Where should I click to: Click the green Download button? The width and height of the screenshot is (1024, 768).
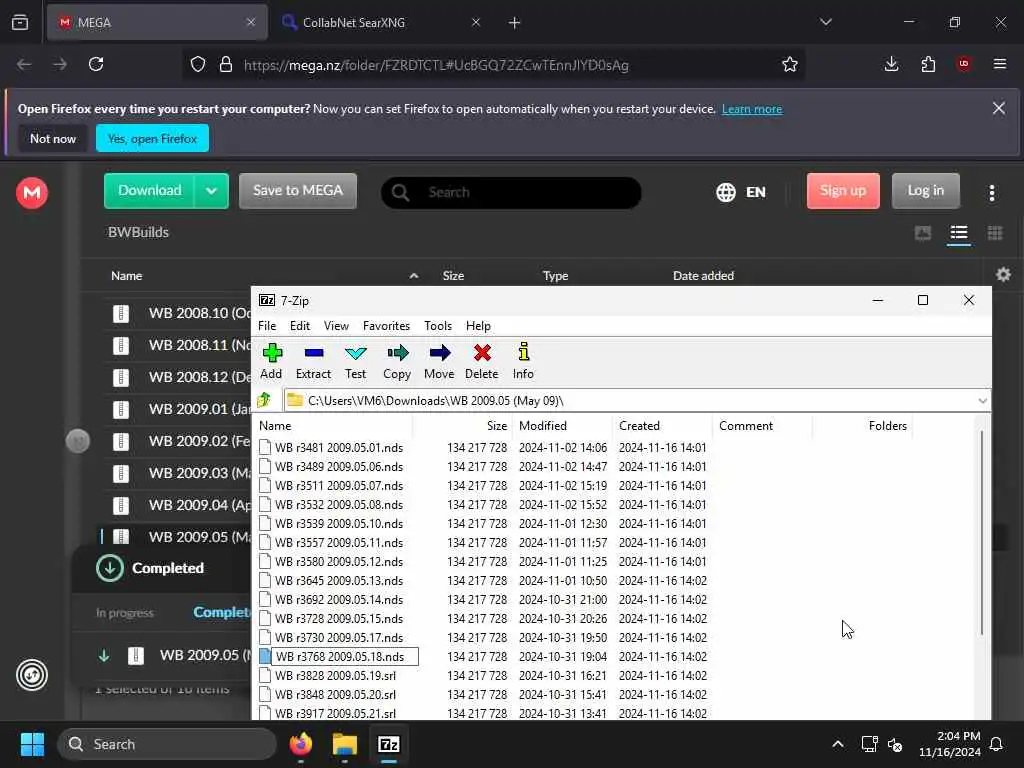[150, 191]
